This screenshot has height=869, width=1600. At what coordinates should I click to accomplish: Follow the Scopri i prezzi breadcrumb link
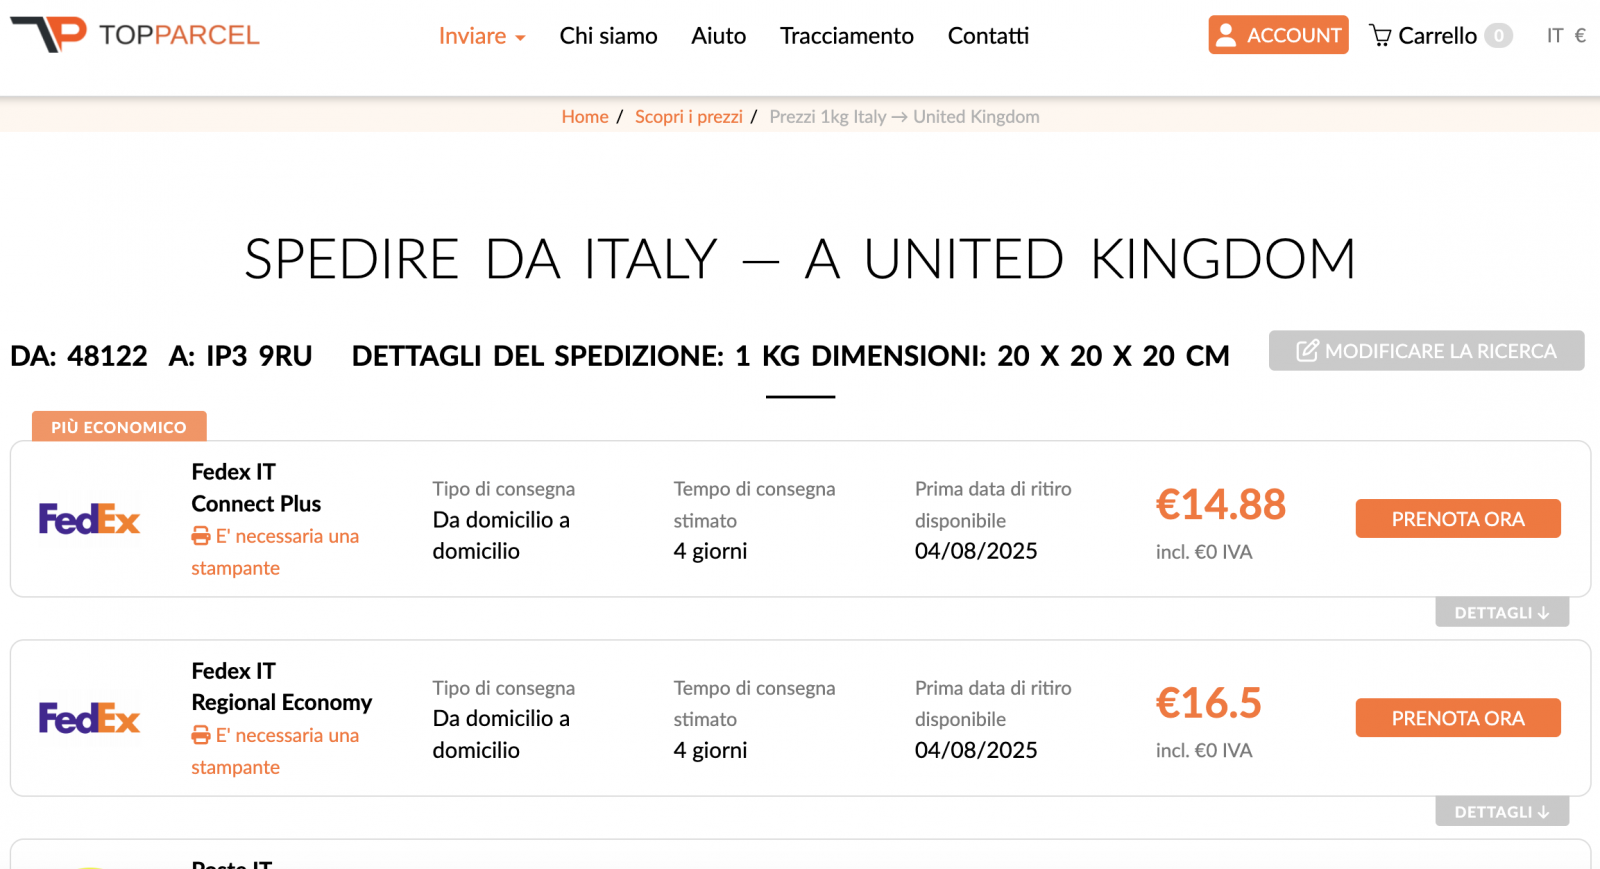click(689, 117)
